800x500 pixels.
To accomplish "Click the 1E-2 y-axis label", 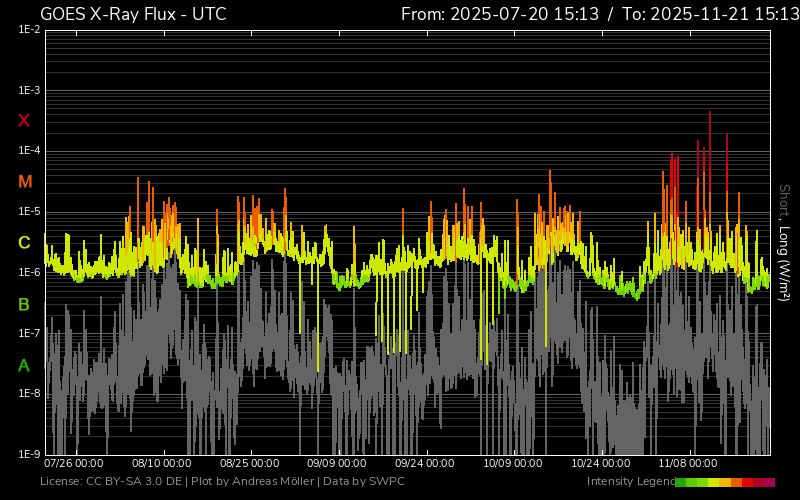I will pos(29,30).
